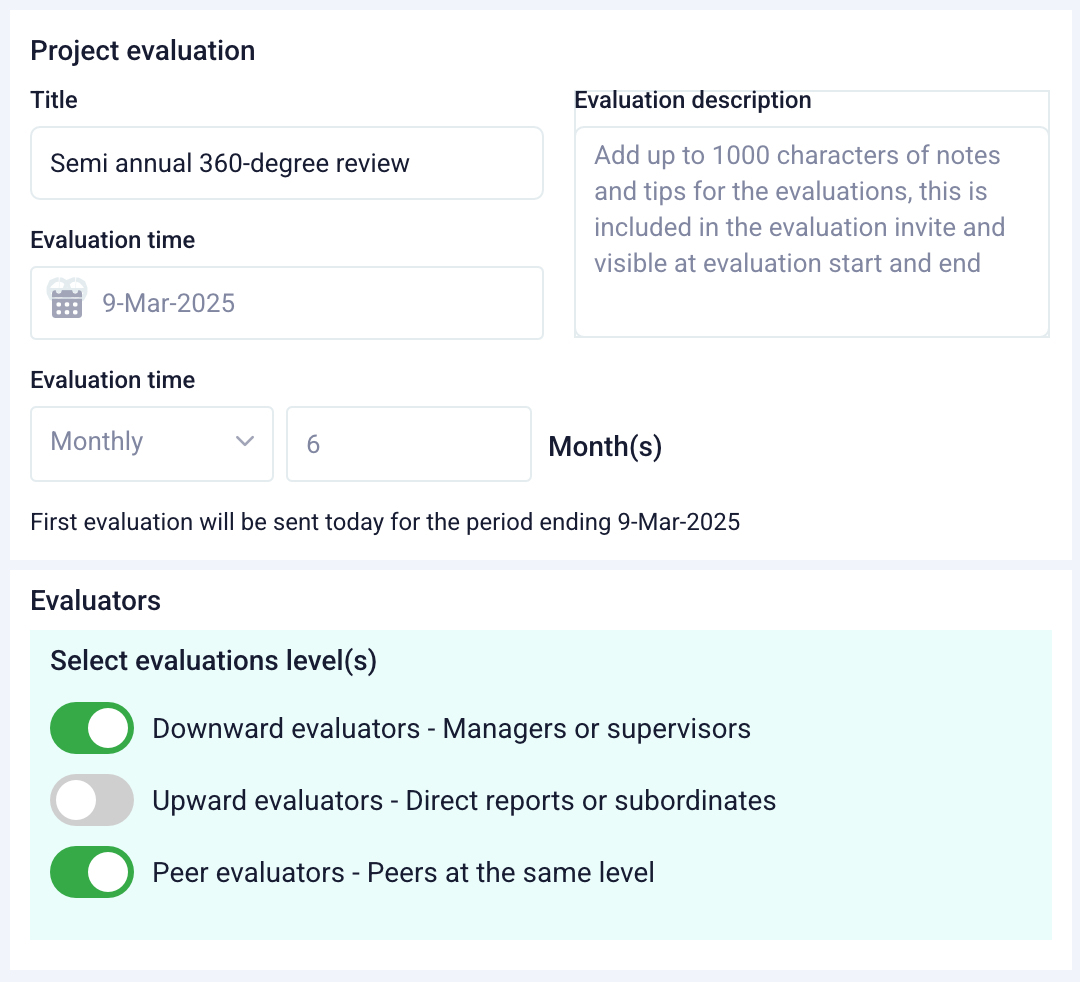Click the Downward evaluators - Managers label
This screenshot has width=1080, height=982.
tap(451, 728)
